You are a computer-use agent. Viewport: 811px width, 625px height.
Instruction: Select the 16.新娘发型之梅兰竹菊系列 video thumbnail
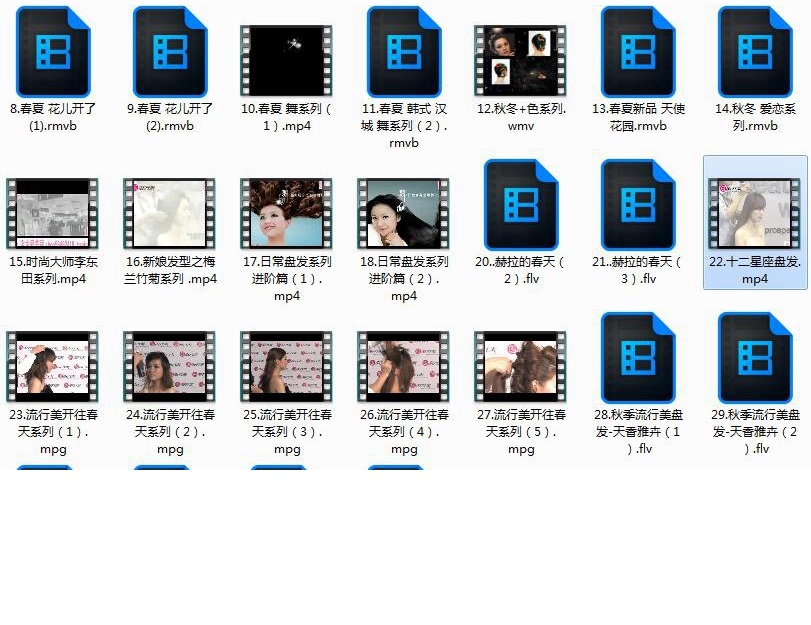click(x=169, y=213)
